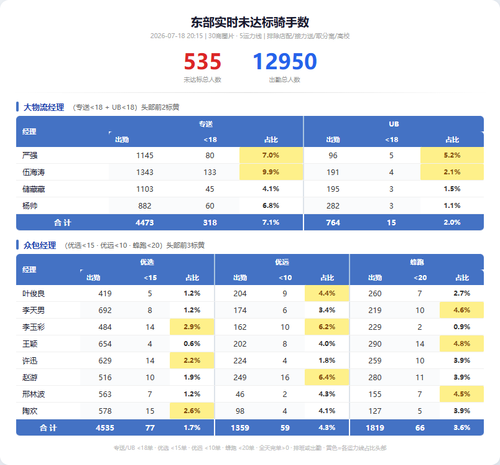Image resolution: width=500 pixels, height=465 pixels.
Task: Click the 2.0% UB total ratio
Action: pyautogui.click(x=452, y=222)
